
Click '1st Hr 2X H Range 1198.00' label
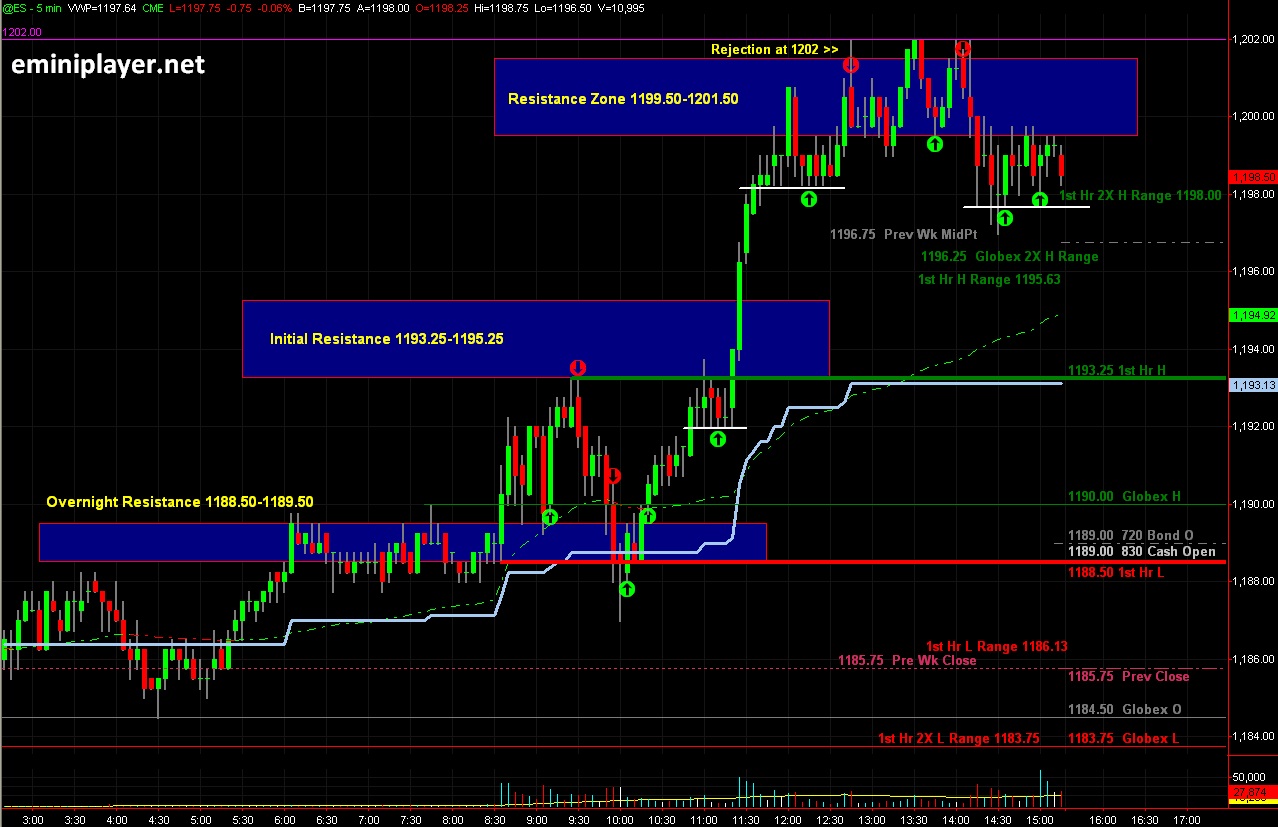coord(1140,196)
